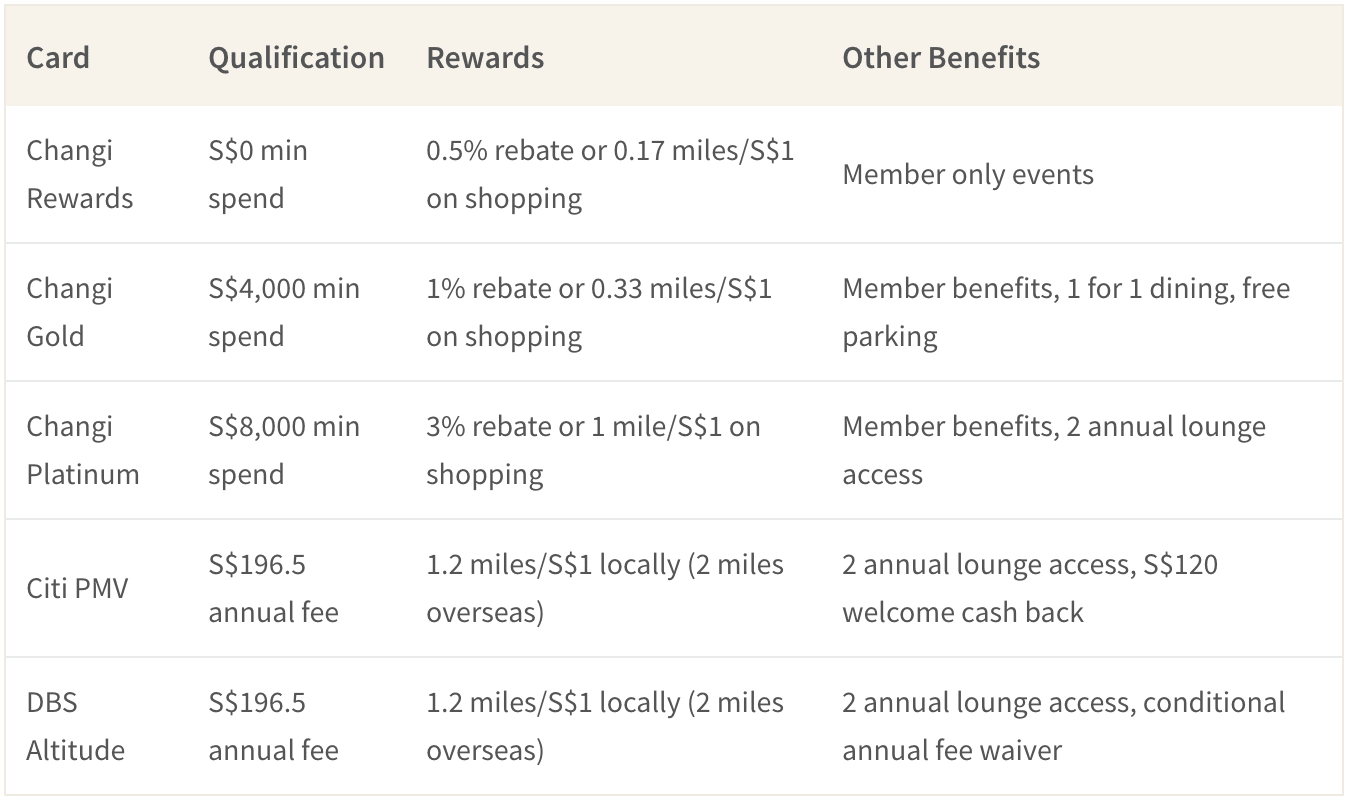The width and height of the screenshot is (1346, 800).
Task: Click the Rewards column header
Action: pos(485,57)
